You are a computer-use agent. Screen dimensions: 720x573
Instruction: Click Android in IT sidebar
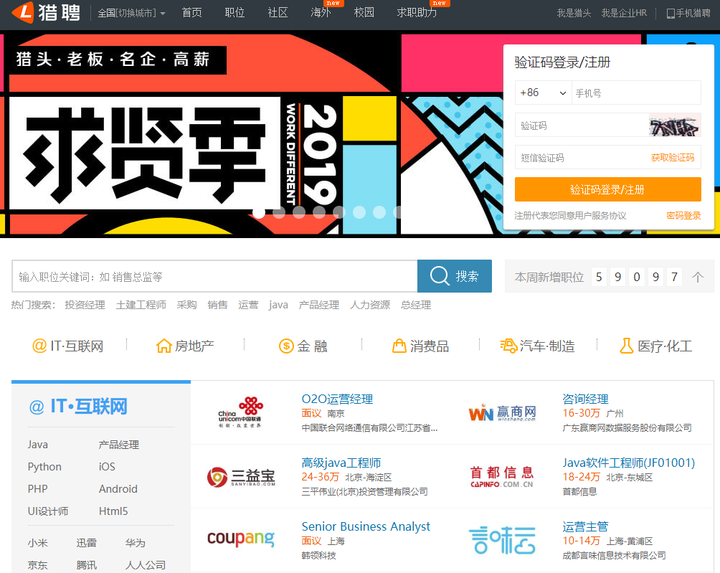click(x=118, y=489)
